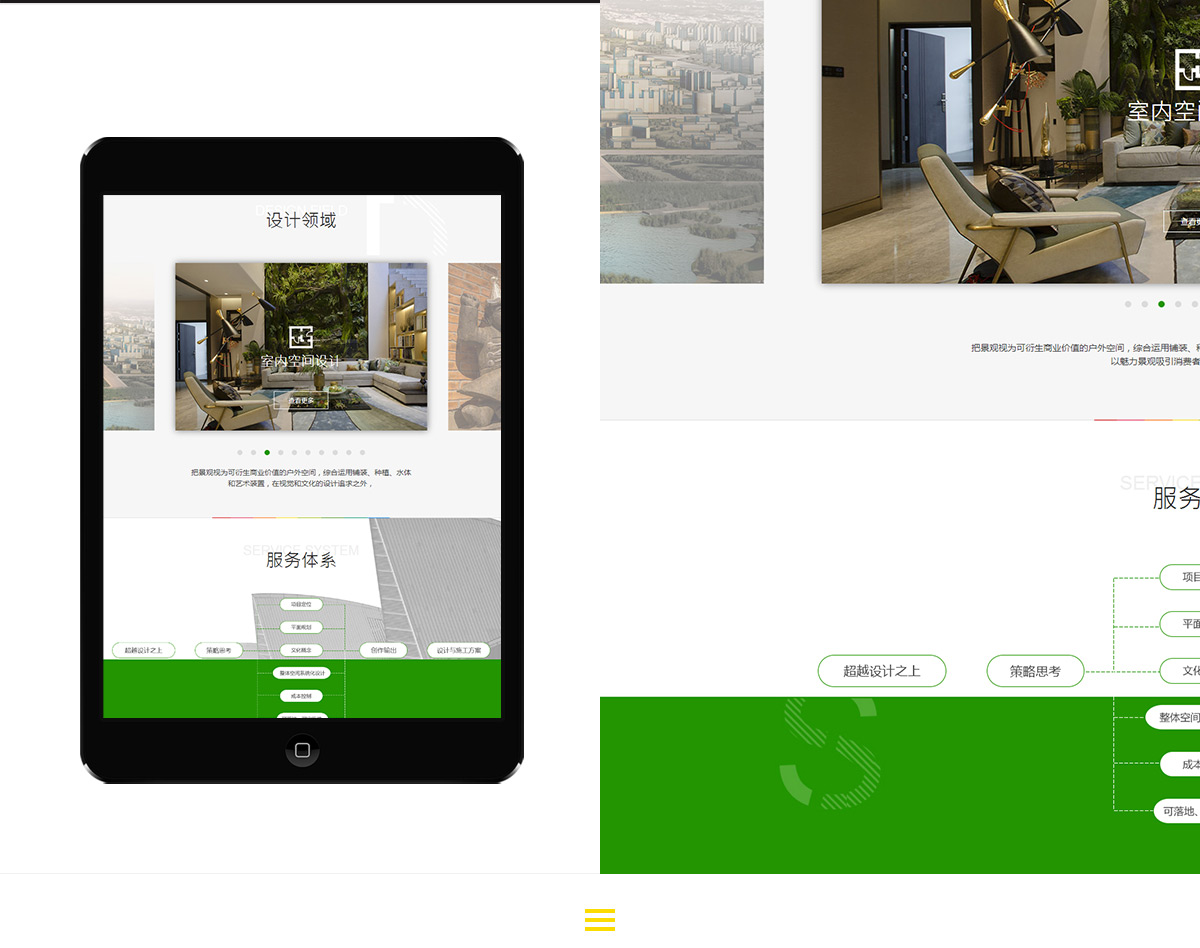Screen dimensions: 1200x948
Task: Click description line starting 把景观视为 on tablet
Action: tap(301, 472)
